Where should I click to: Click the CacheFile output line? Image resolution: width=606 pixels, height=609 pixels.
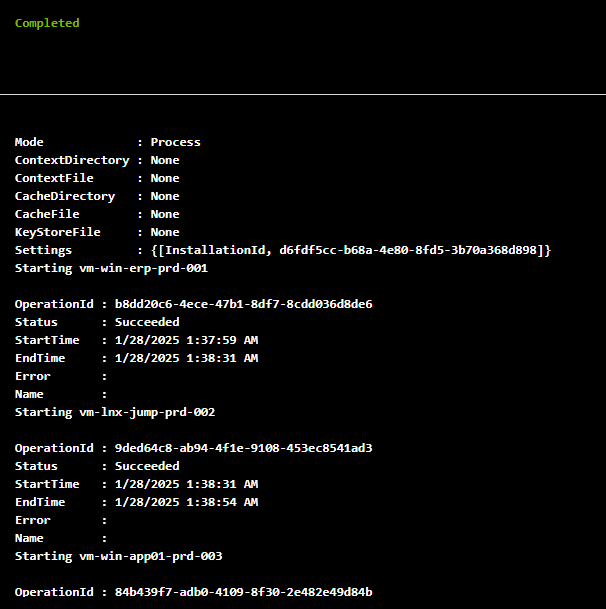coord(97,214)
